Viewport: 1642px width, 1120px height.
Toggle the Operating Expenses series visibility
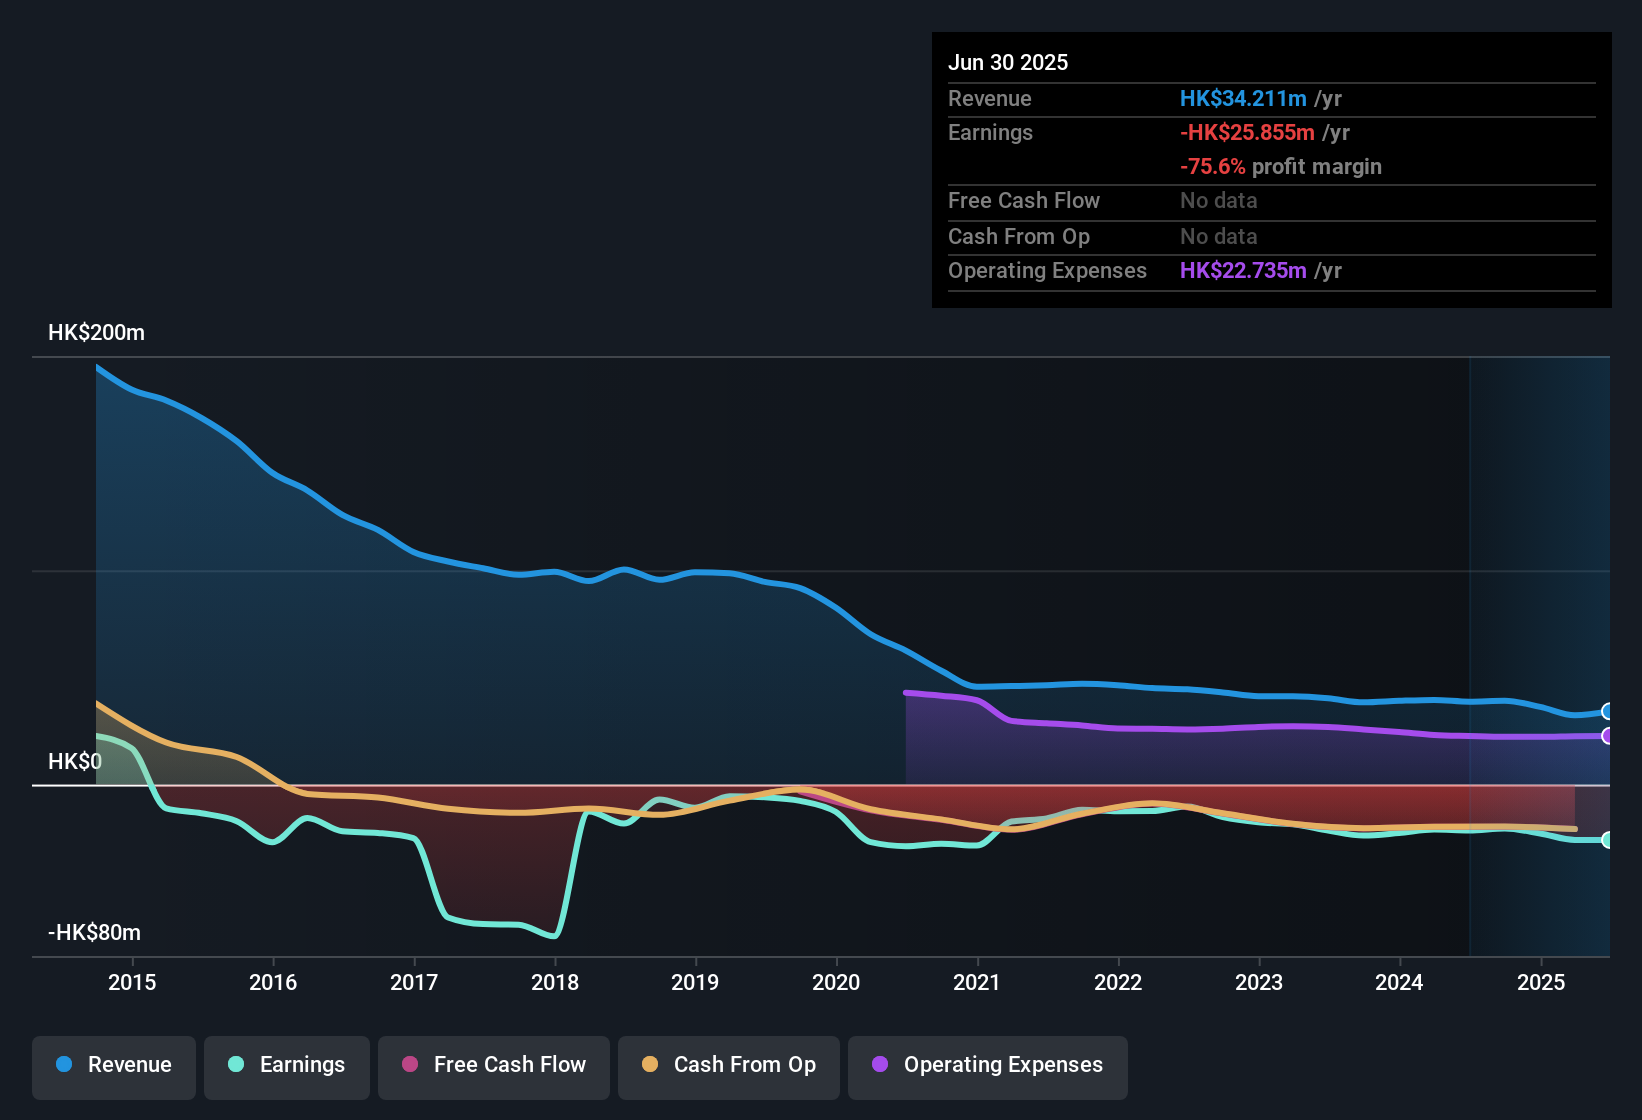coord(988,1065)
